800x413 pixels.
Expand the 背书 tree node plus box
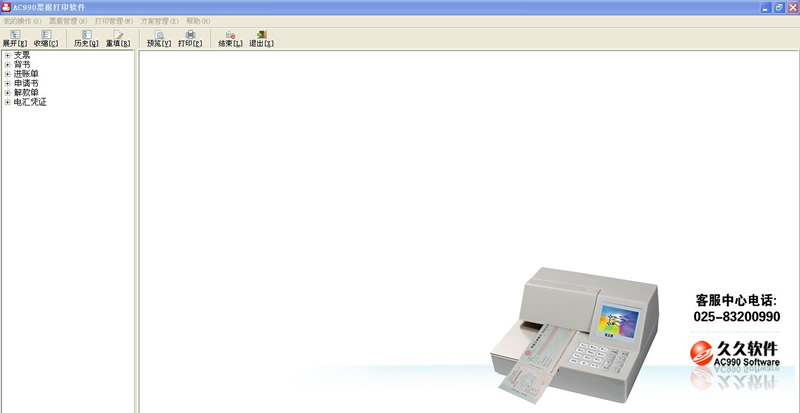click(x=7, y=65)
